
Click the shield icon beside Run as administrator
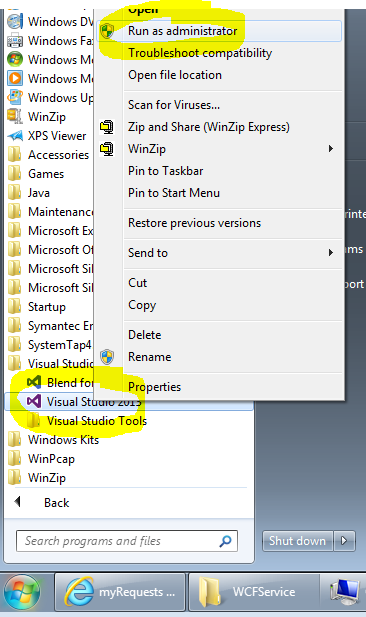click(107, 31)
